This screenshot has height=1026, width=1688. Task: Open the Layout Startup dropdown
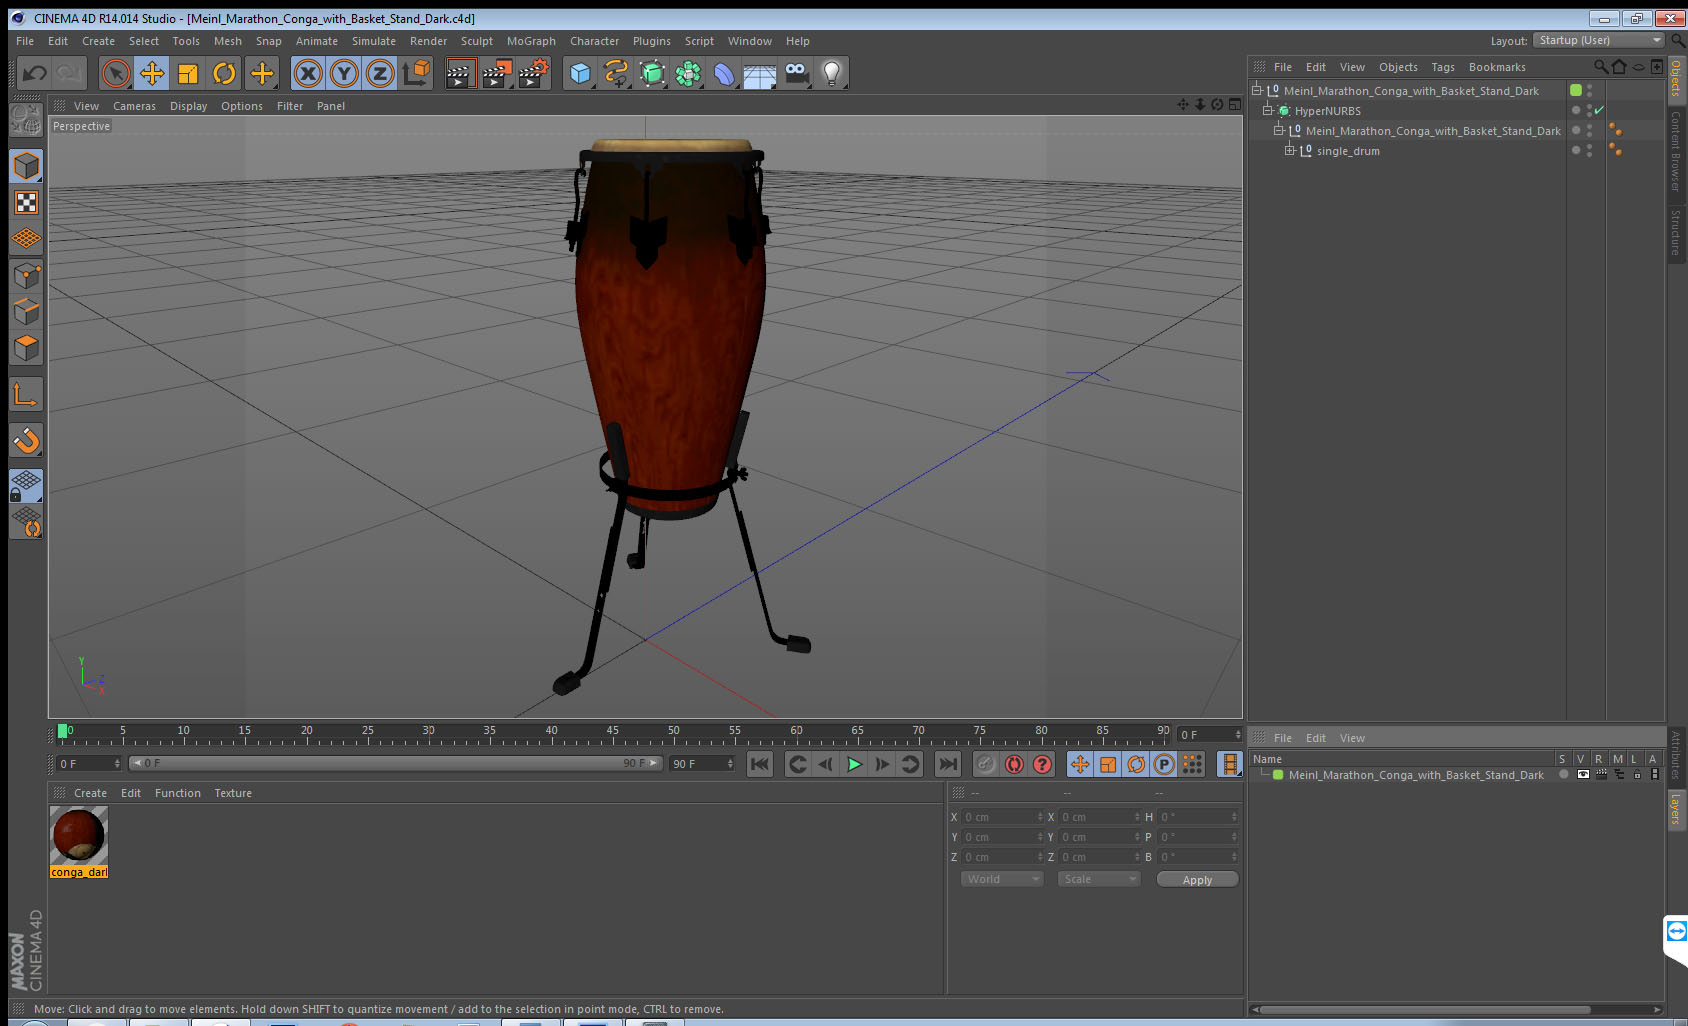click(1598, 40)
